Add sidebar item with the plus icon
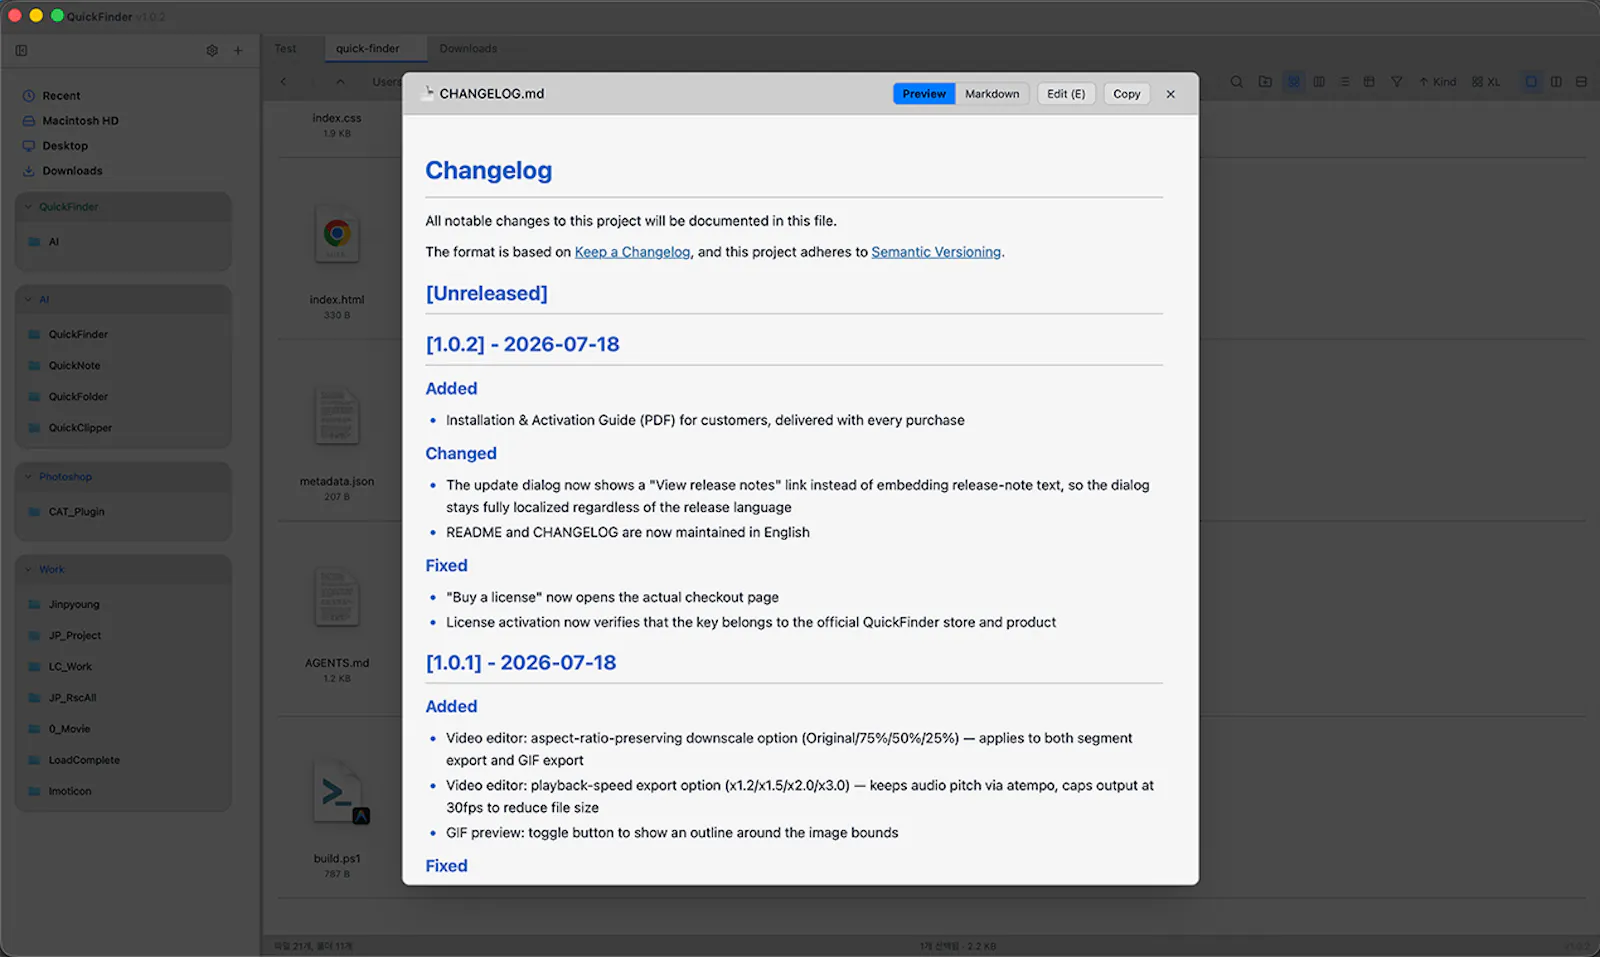 coord(238,50)
